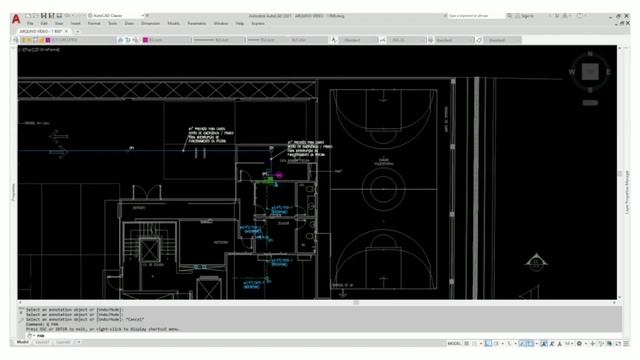Click the Dimension Style icon
Viewport: 640px width, 360px height.
(383, 40)
